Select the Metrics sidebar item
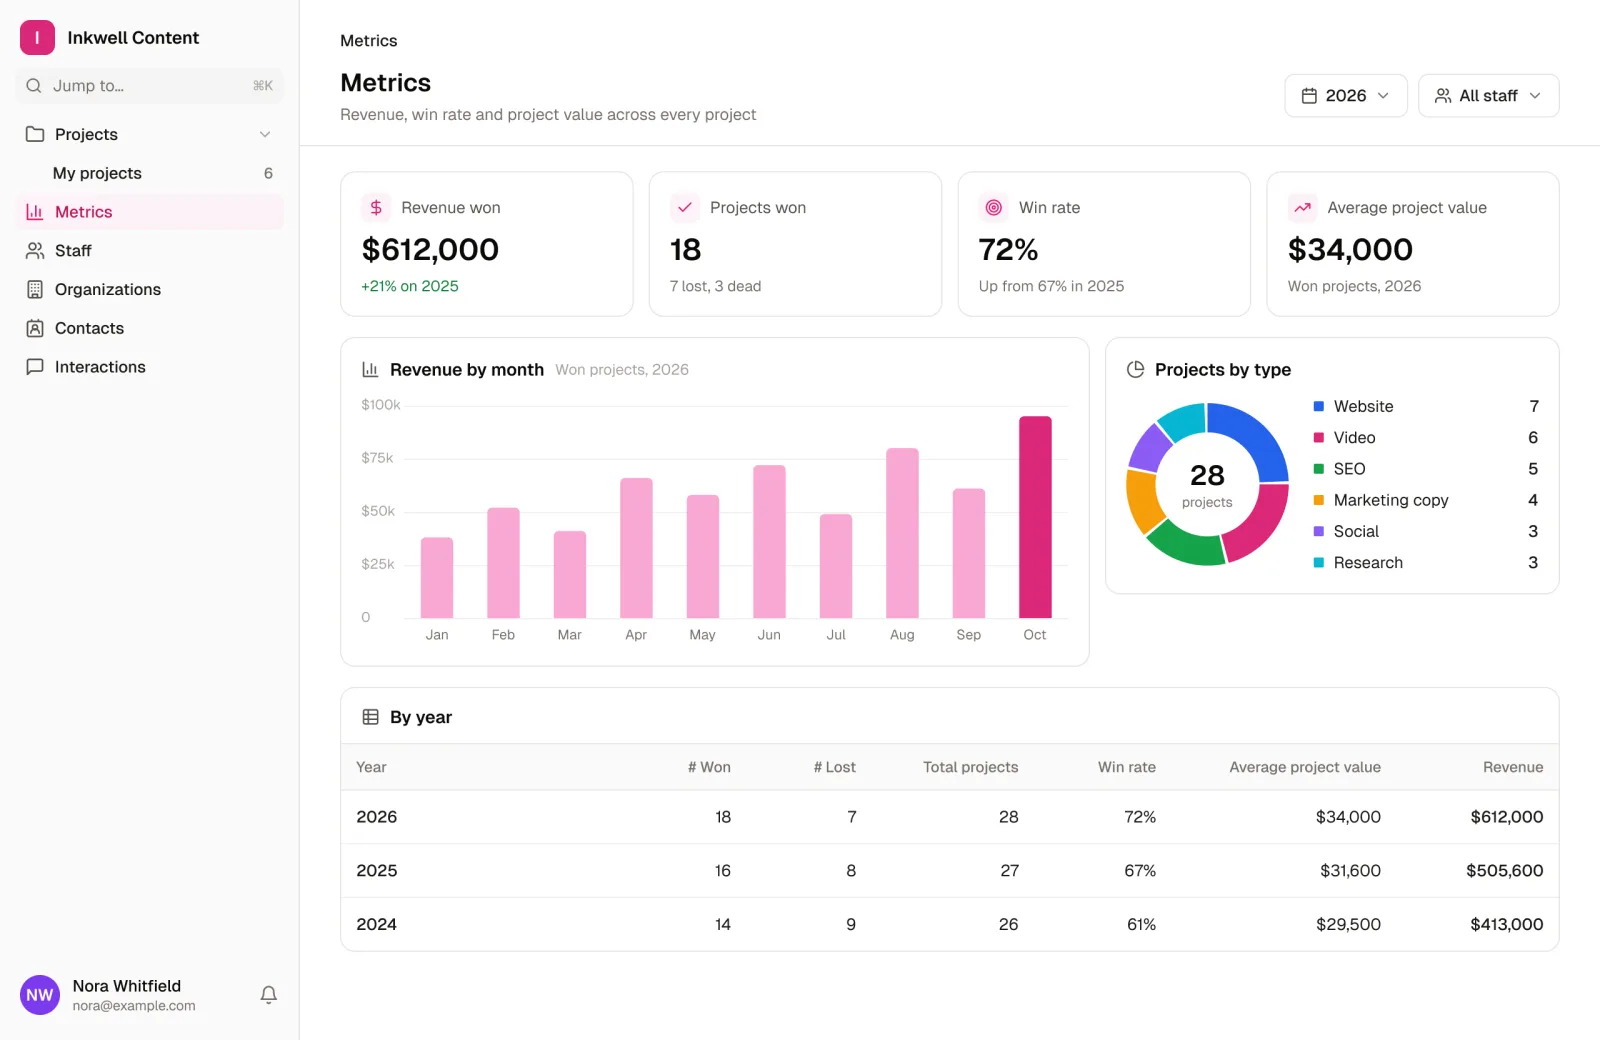 click(150, 212)
